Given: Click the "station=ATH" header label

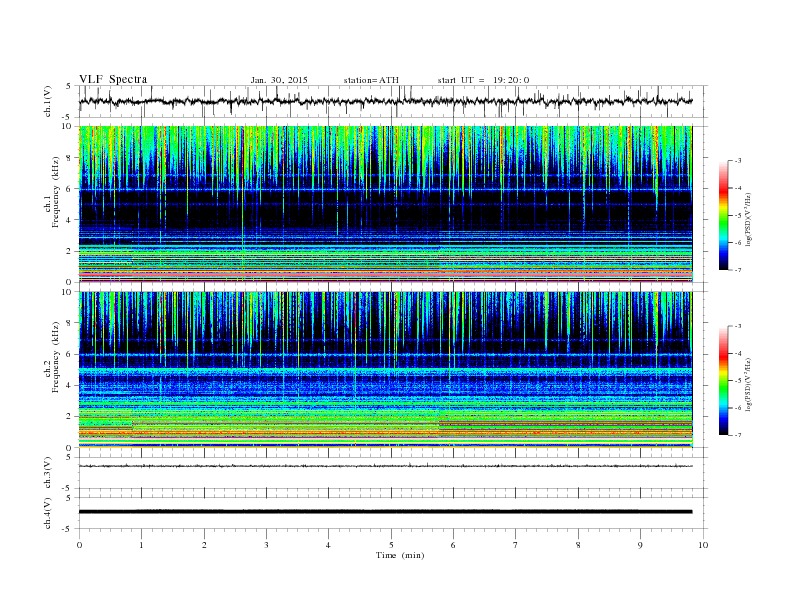Looking at the screenshot, I should tap(371, 80).
